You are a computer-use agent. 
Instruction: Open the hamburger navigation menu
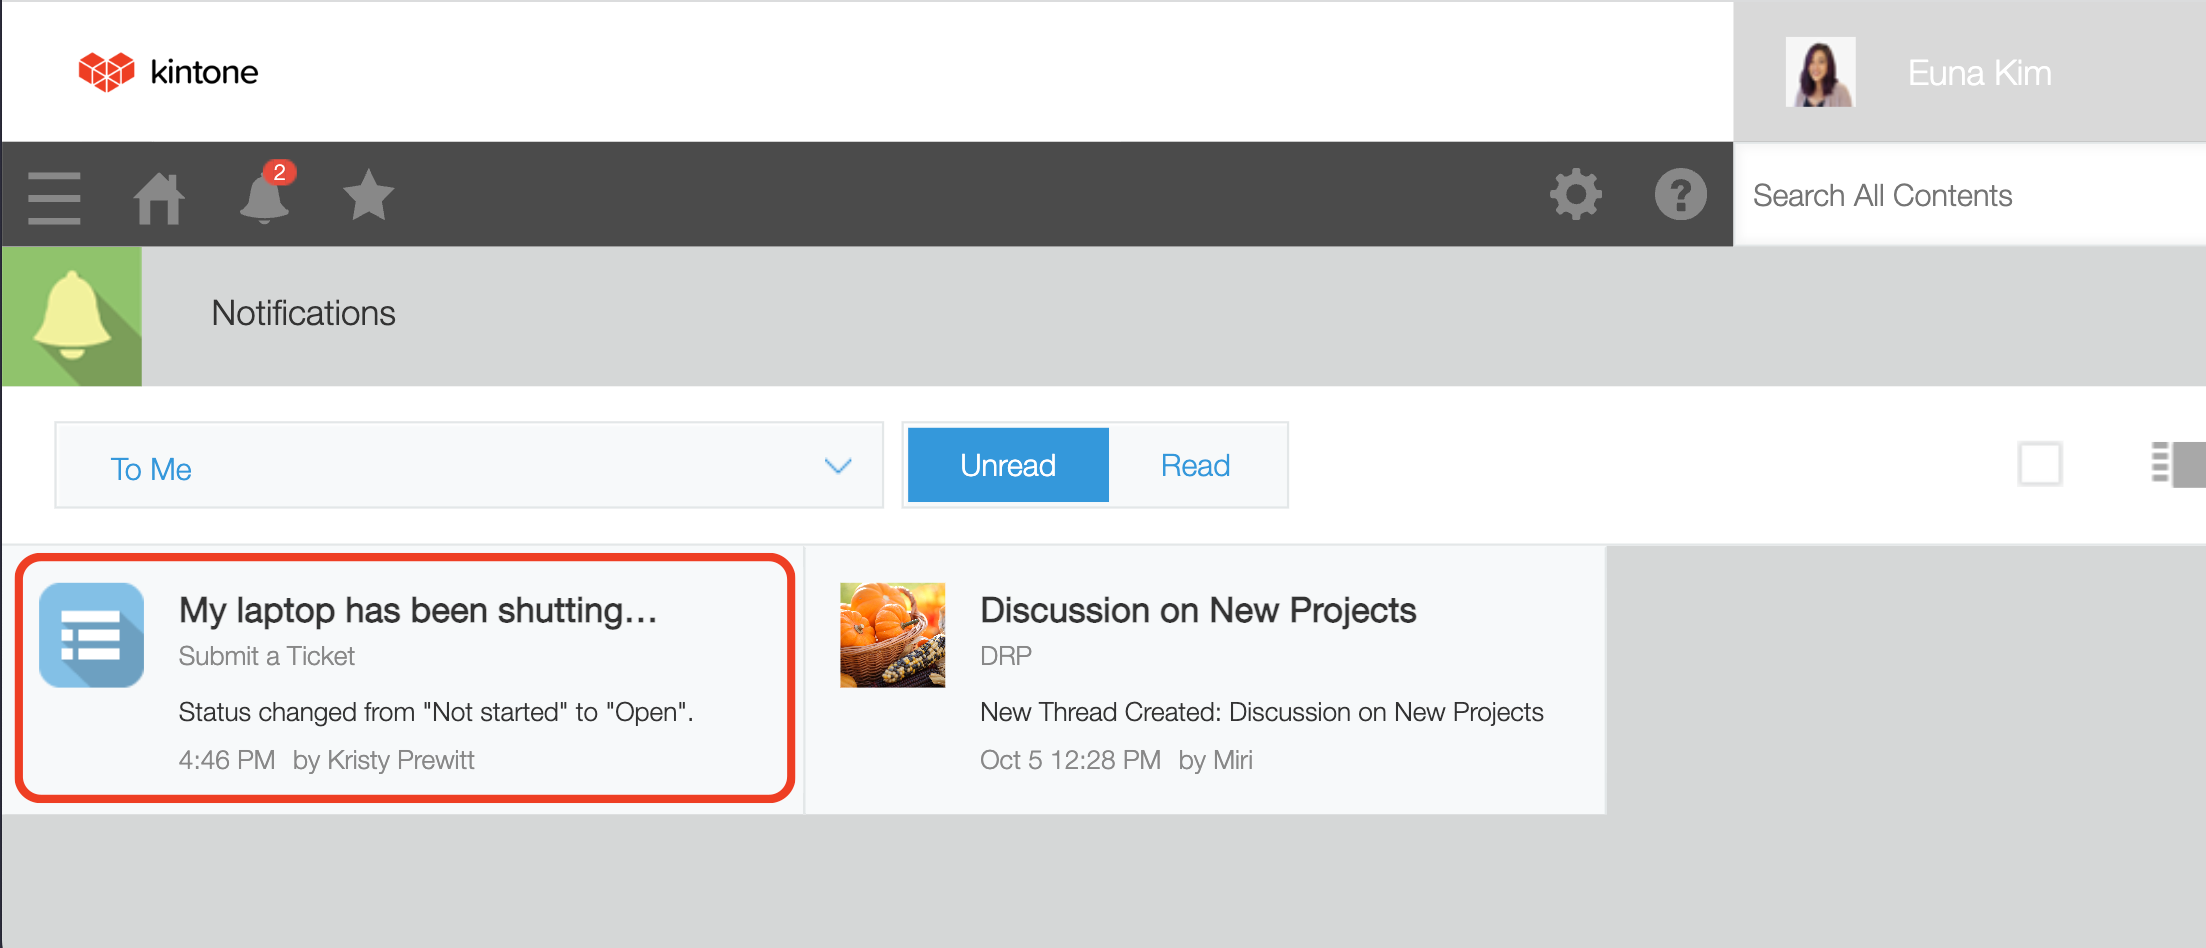pyautogui.click(x=54, y=196)
